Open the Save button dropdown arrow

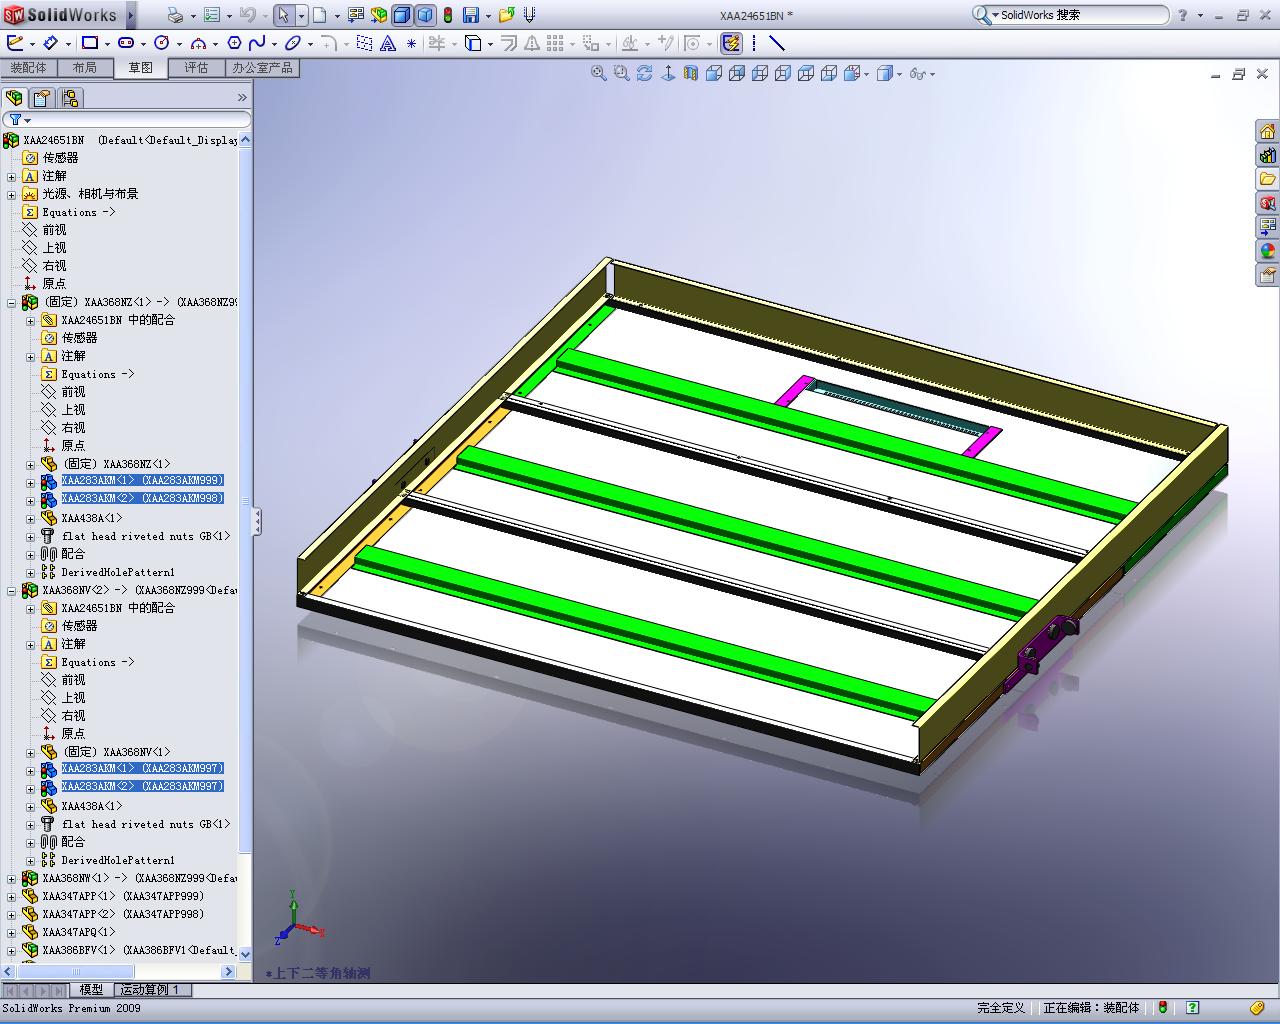pyautogui.click(x=489, y=15)
